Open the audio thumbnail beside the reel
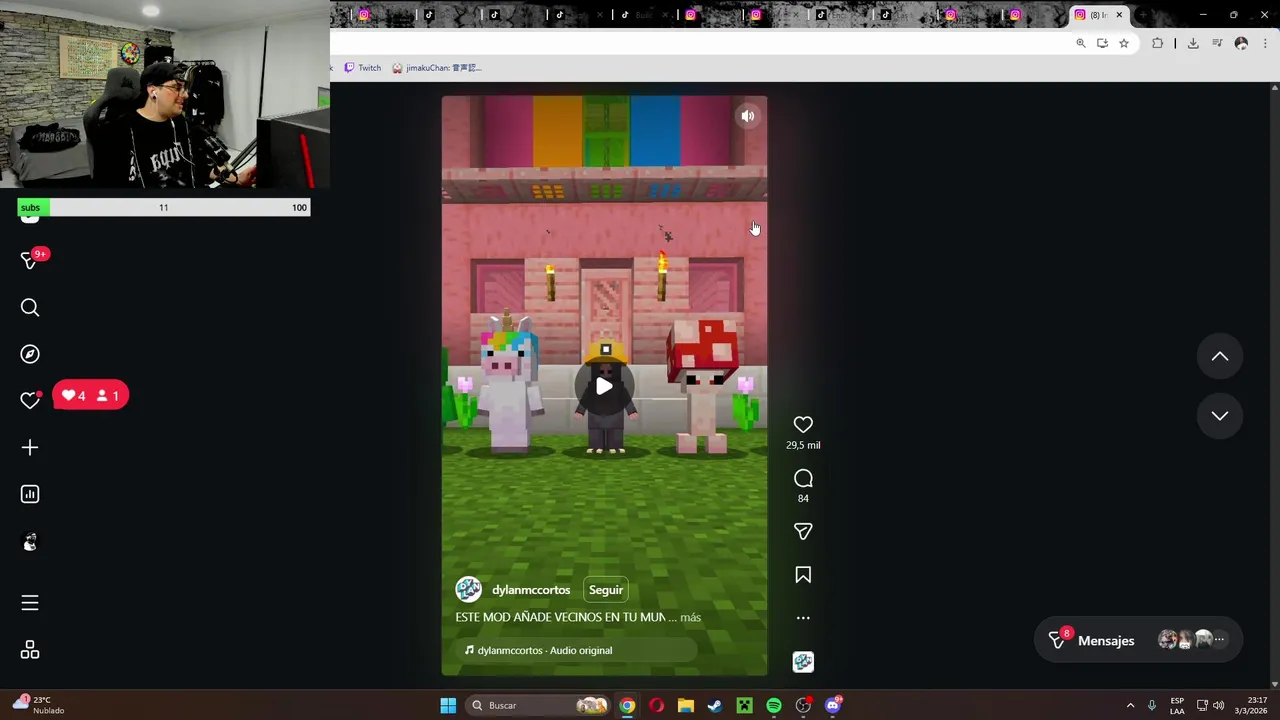This screenshot has height=720, width=1280. [x=803, y=662]
